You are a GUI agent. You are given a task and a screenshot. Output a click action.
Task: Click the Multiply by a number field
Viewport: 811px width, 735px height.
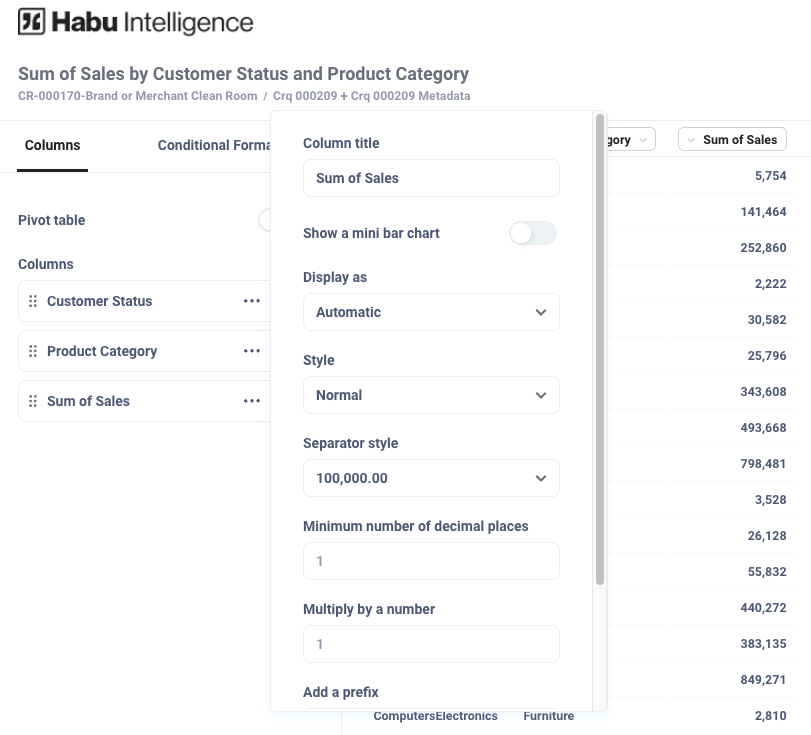tap(431, 644)
